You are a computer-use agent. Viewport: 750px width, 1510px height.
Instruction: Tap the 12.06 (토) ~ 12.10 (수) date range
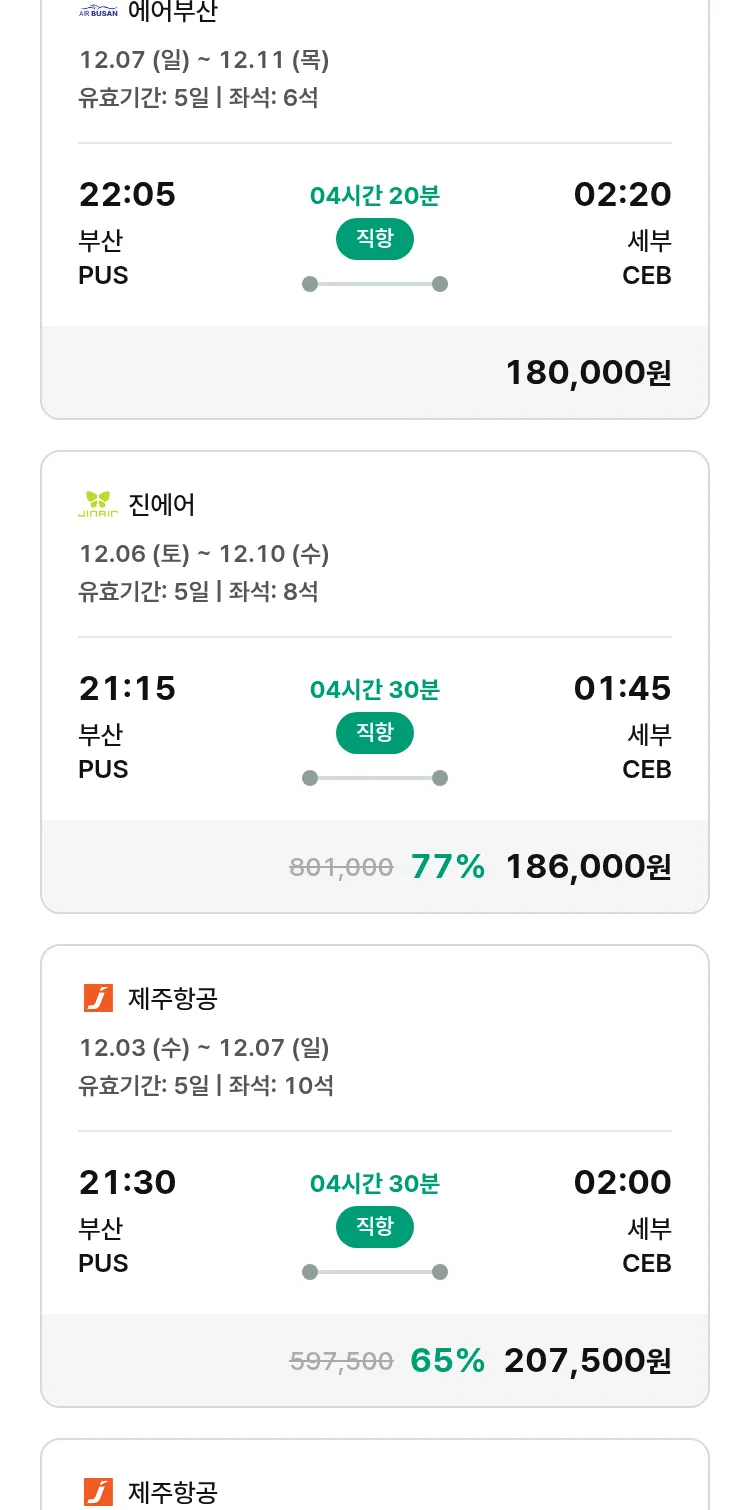pos(204,554)
